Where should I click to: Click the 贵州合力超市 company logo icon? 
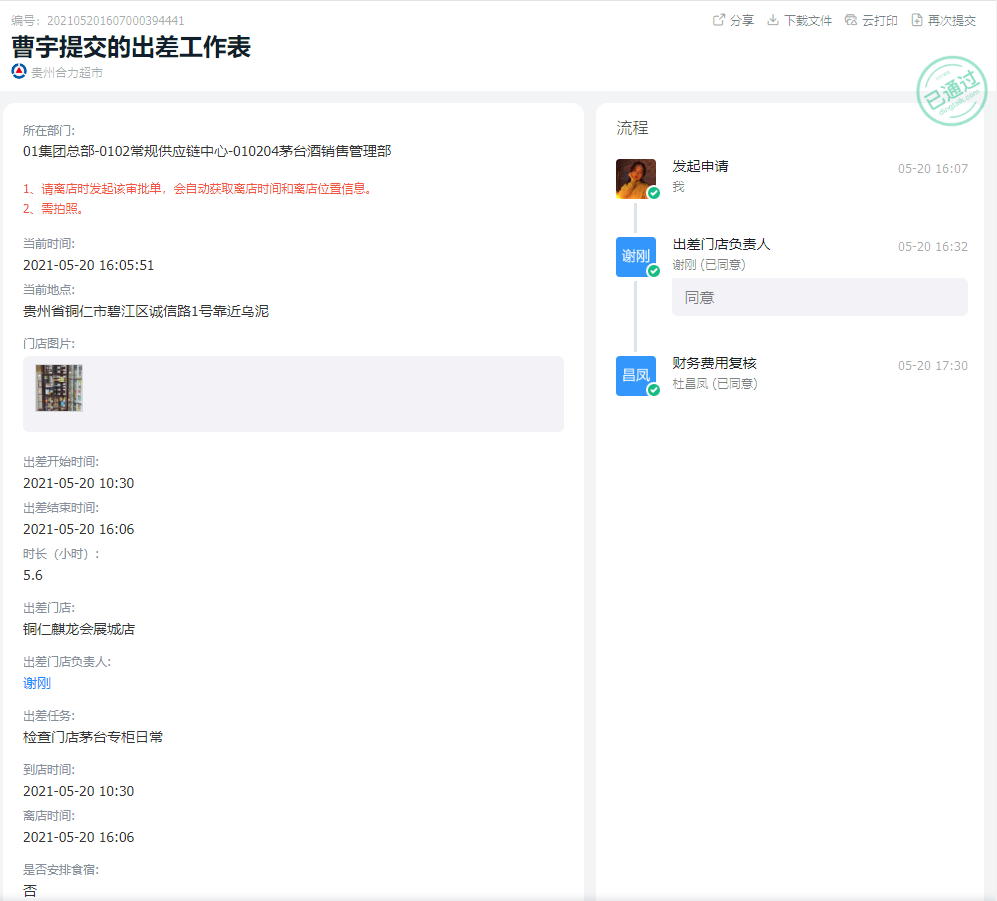(19, 72)
